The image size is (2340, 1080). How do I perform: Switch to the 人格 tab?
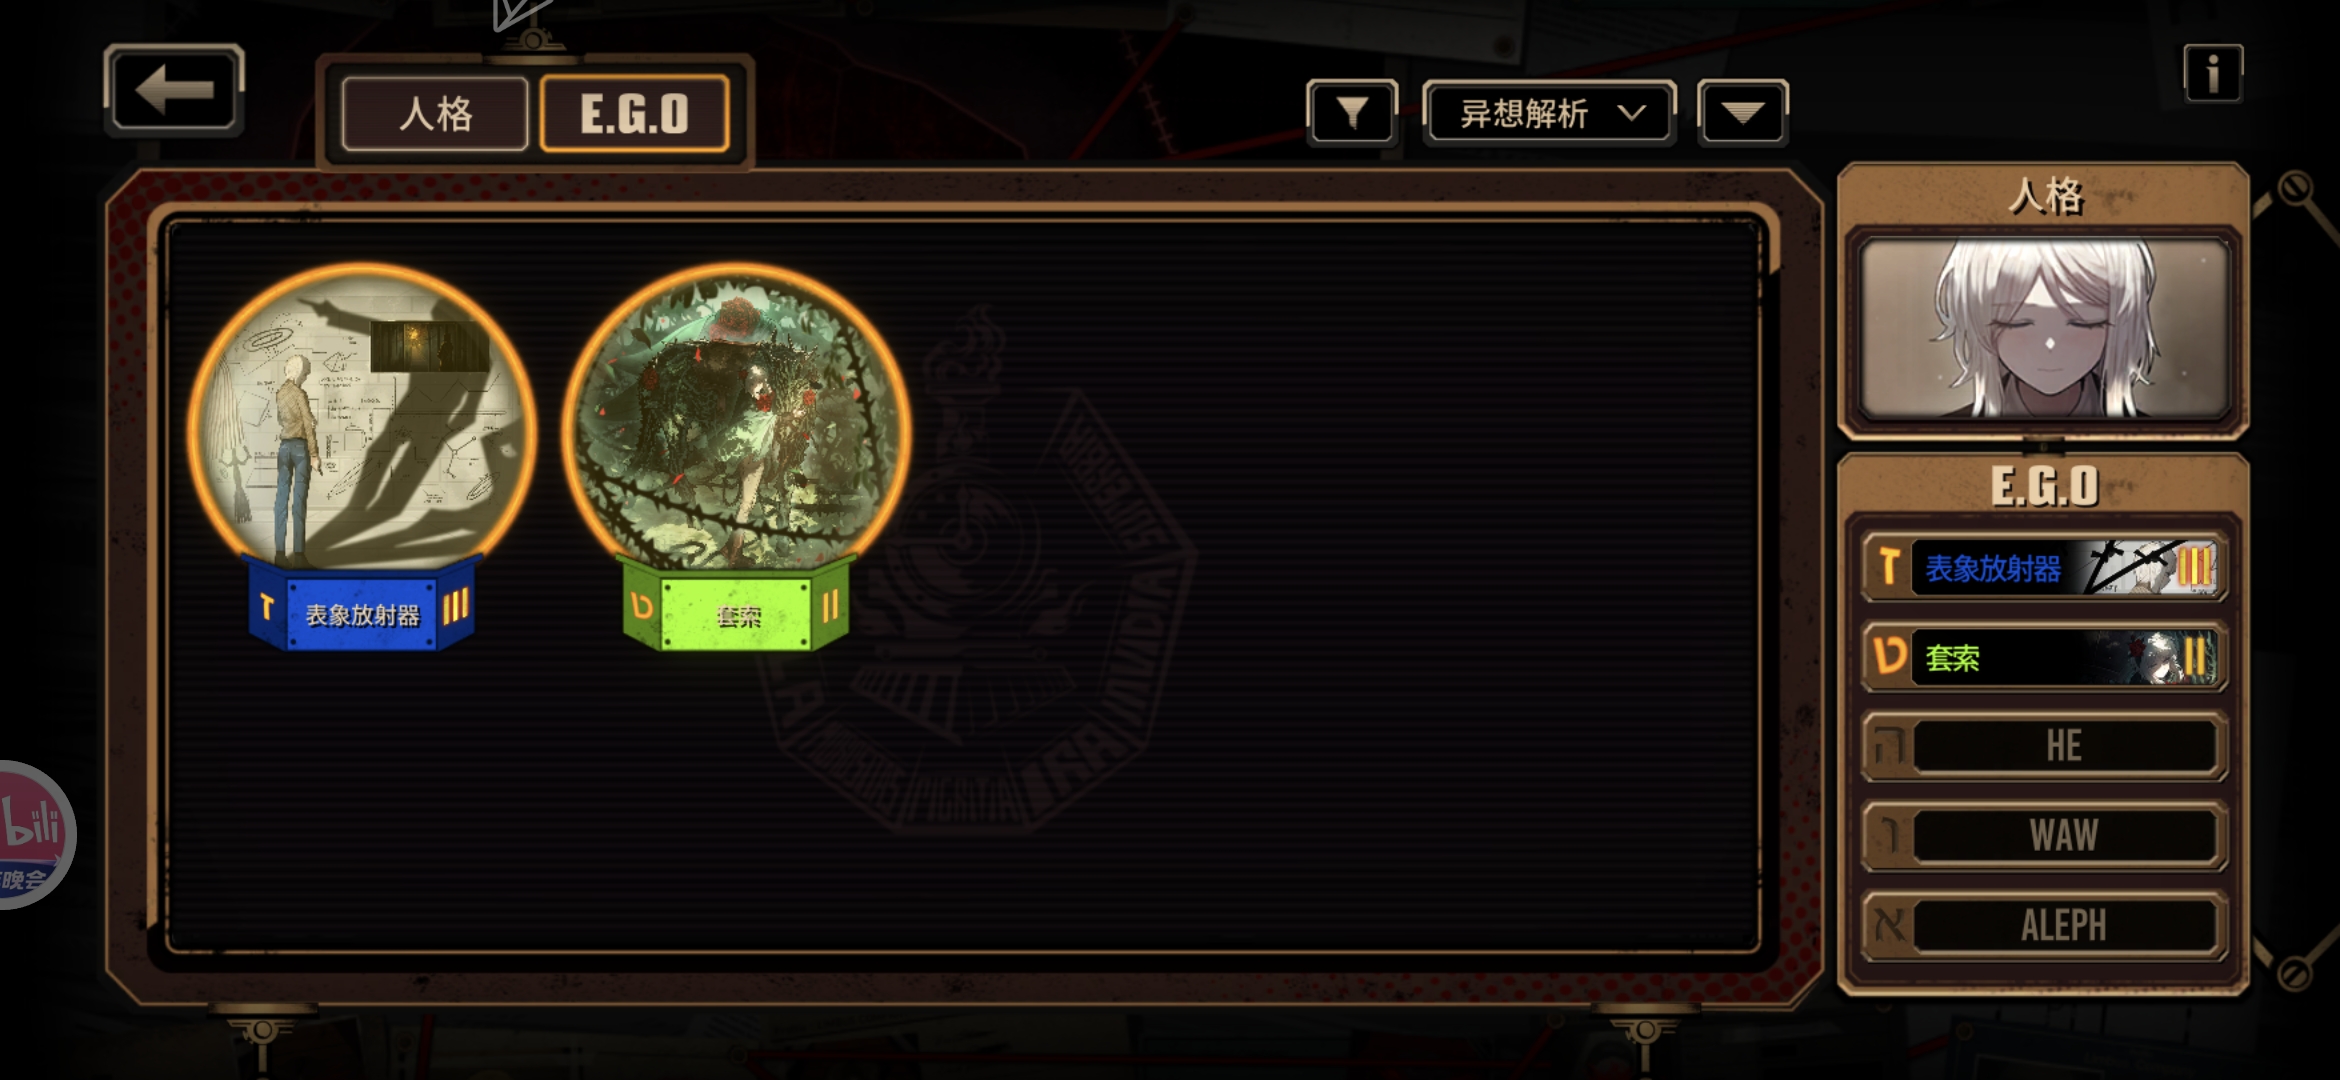(435, 114)
